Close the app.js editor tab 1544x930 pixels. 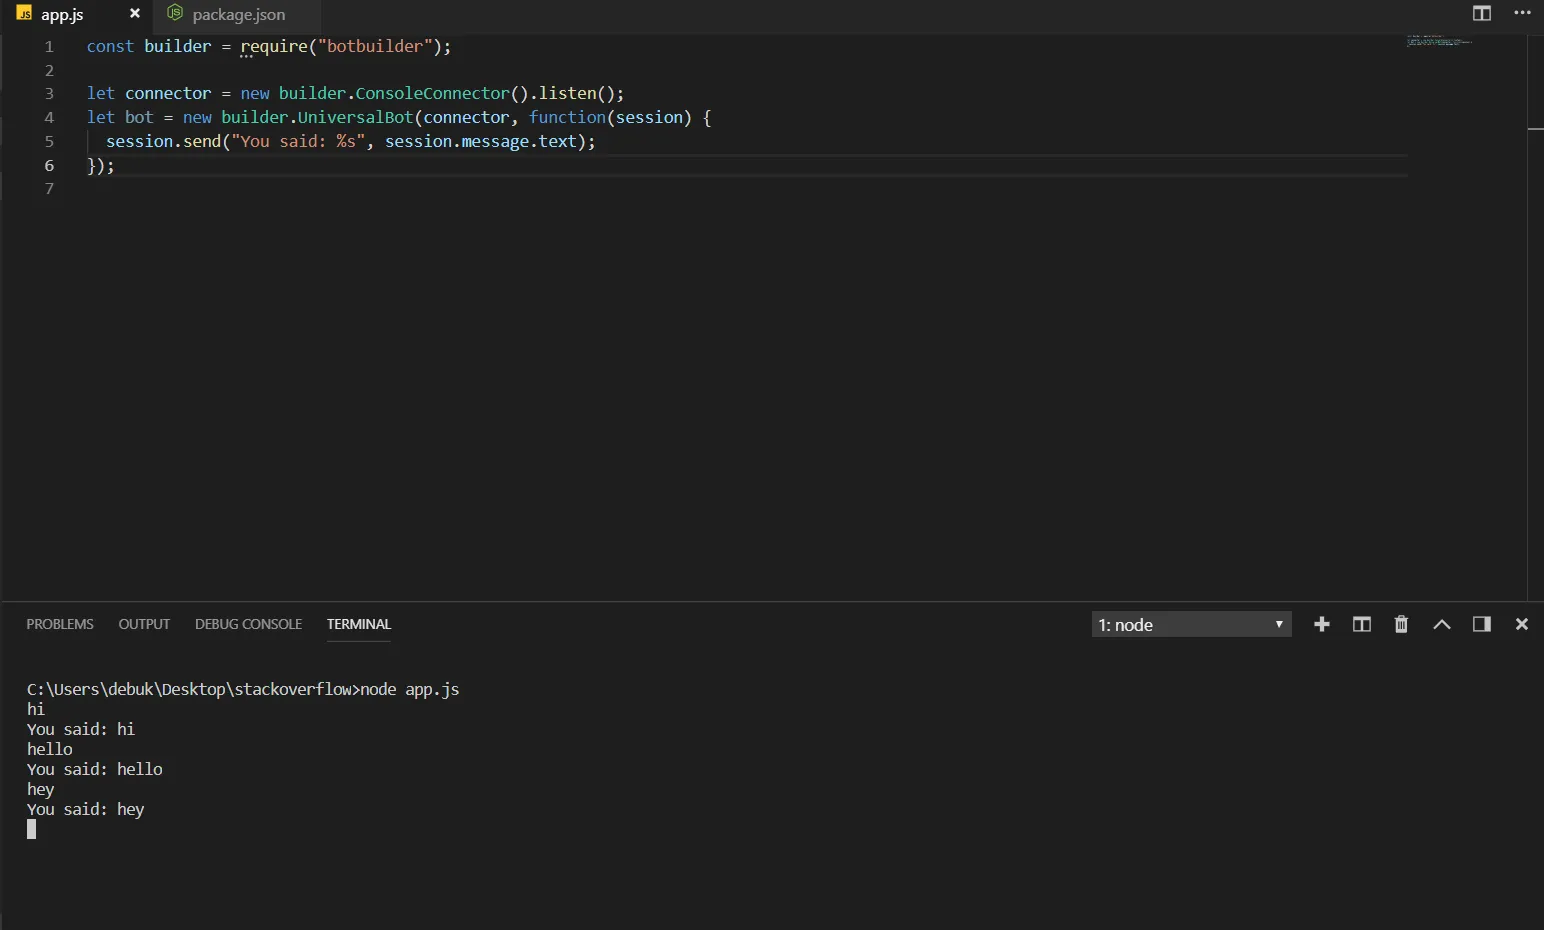click(x=135, y=14)
